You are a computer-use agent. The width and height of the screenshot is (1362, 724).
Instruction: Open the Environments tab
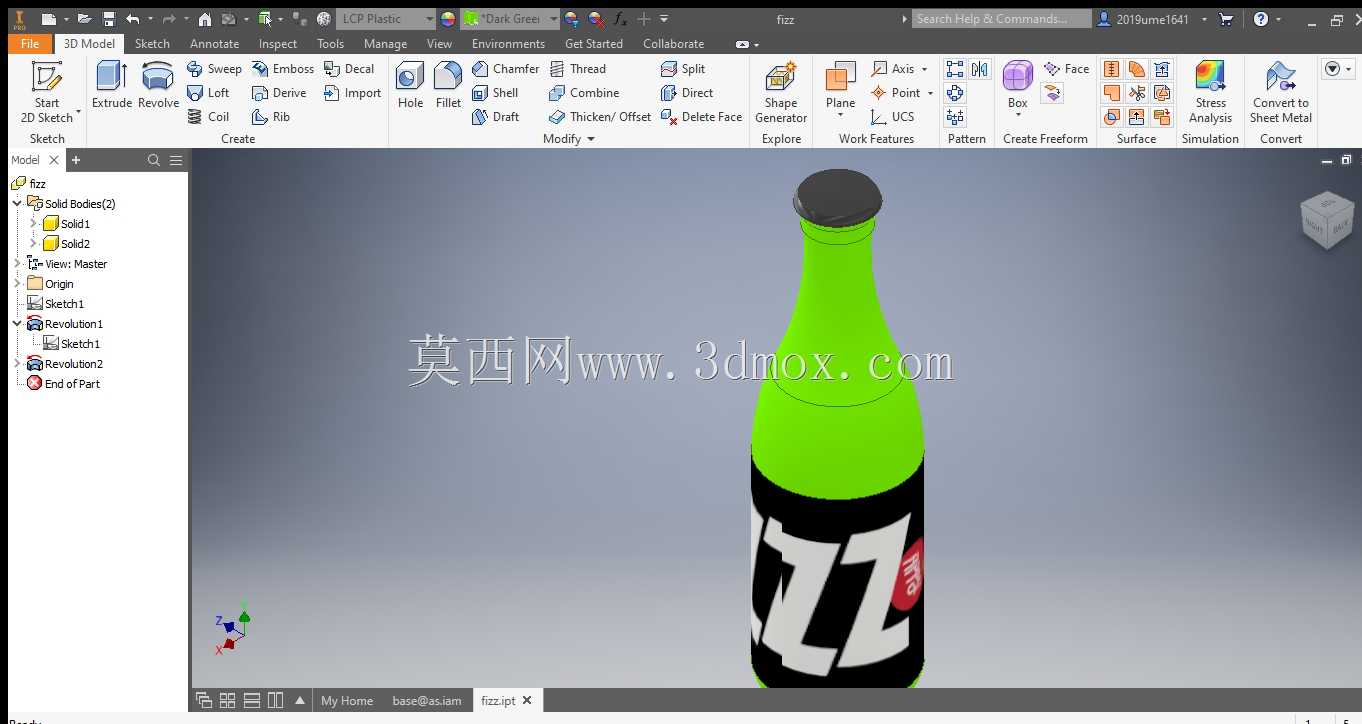click(508, 44)
